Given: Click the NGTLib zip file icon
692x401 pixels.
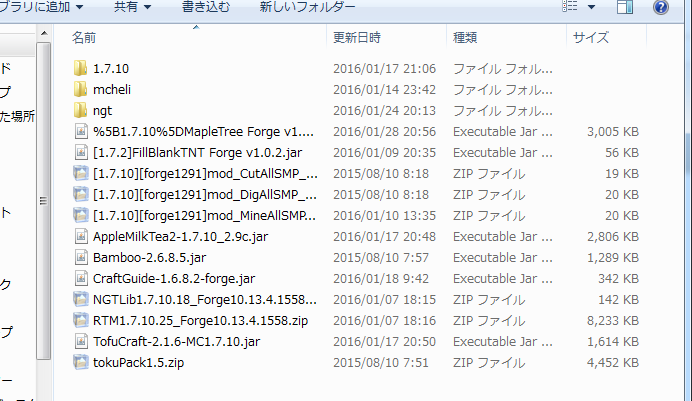Looking at the screenshot, I should click(x=81, y=300).
